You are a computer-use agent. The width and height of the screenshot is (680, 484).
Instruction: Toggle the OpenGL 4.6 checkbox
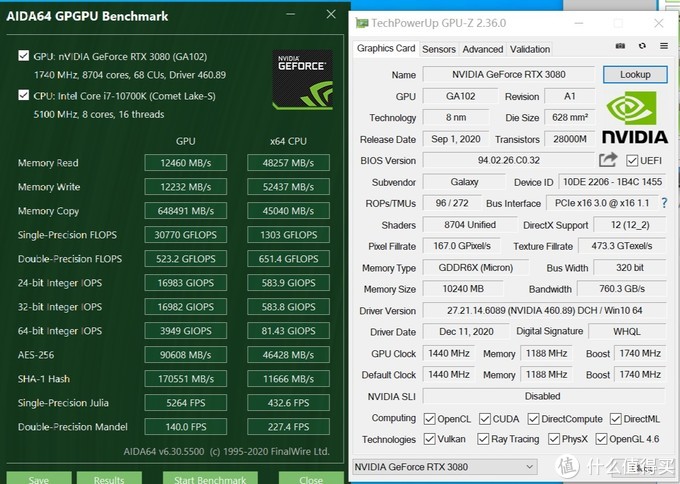tap(601, 439)
